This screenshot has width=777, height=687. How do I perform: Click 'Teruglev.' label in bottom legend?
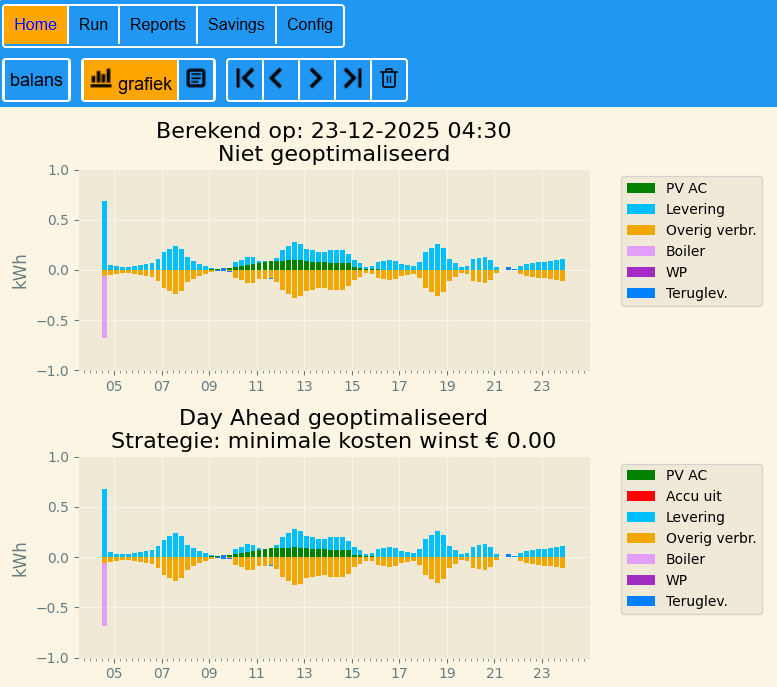[697, 601]
